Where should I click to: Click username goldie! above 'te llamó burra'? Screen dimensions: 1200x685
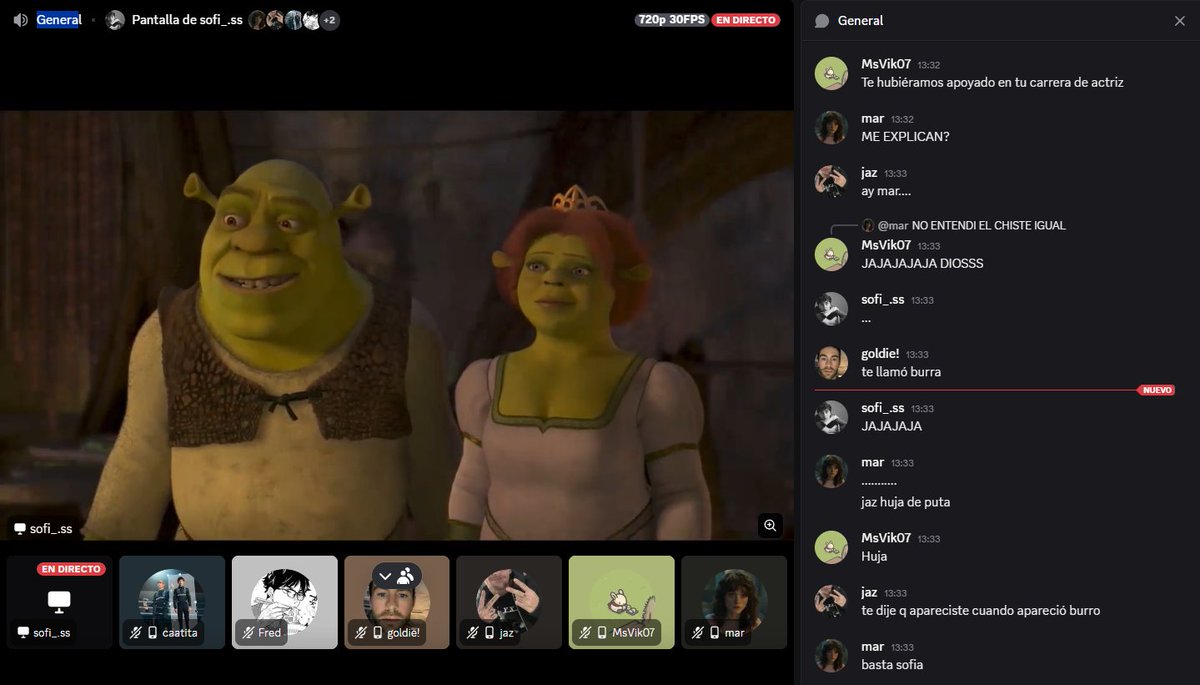tap(882, 354)
